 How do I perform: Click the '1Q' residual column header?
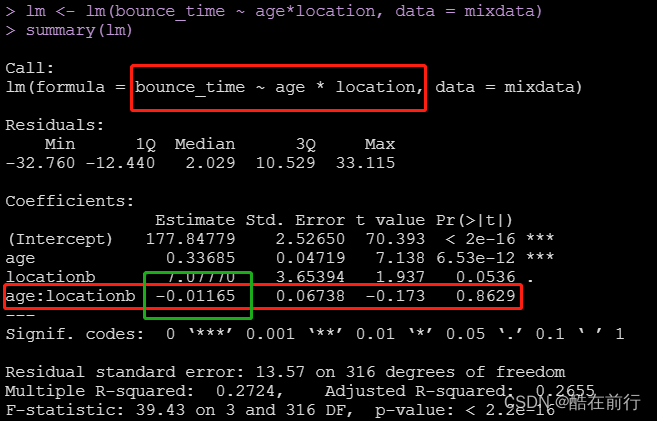pyautogui.click(x=145, y=145)
